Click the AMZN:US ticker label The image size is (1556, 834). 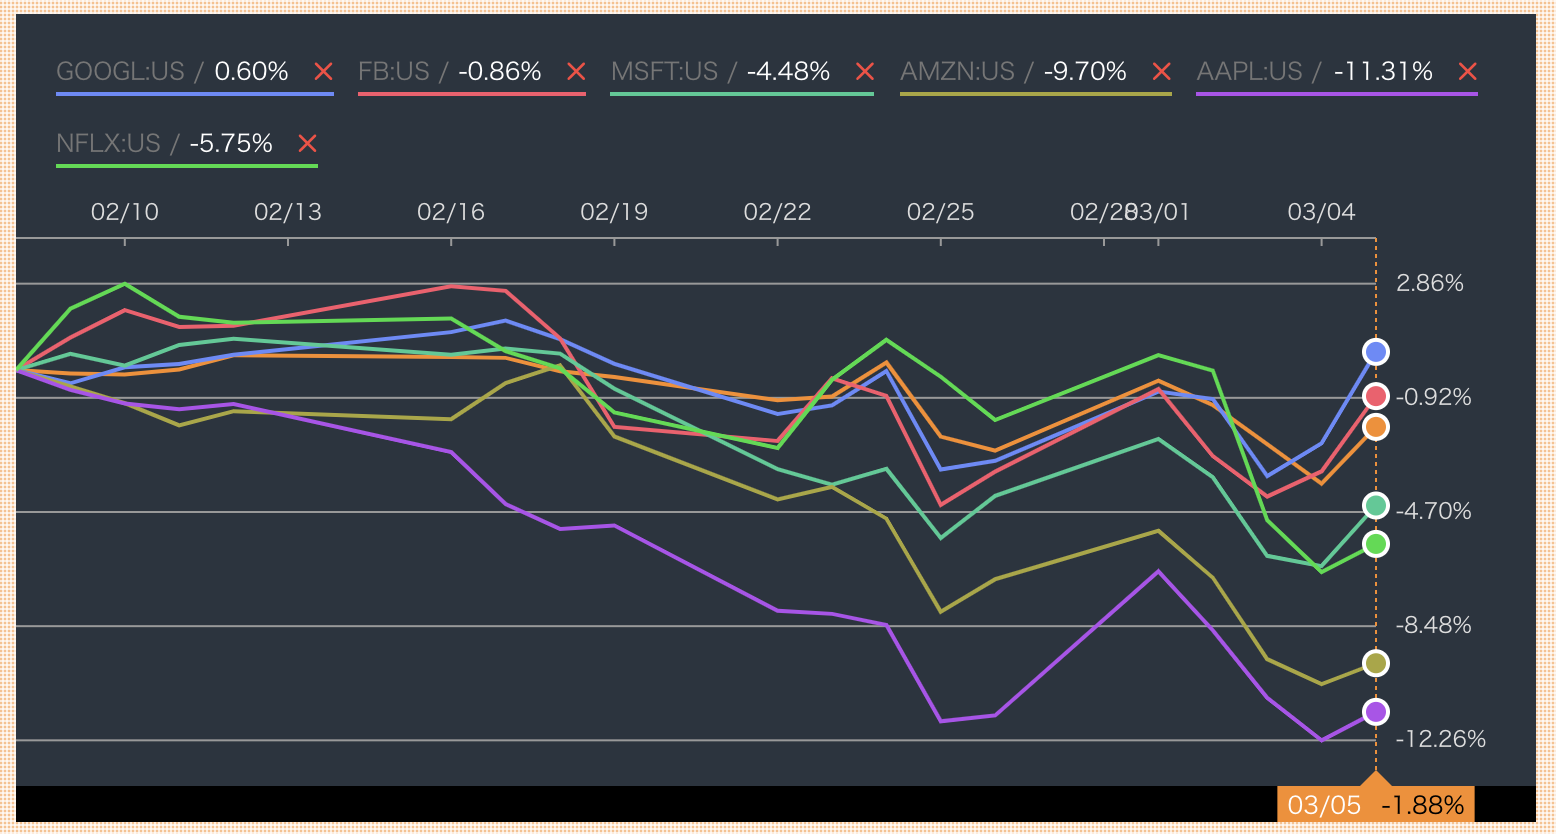coord(957,72)
